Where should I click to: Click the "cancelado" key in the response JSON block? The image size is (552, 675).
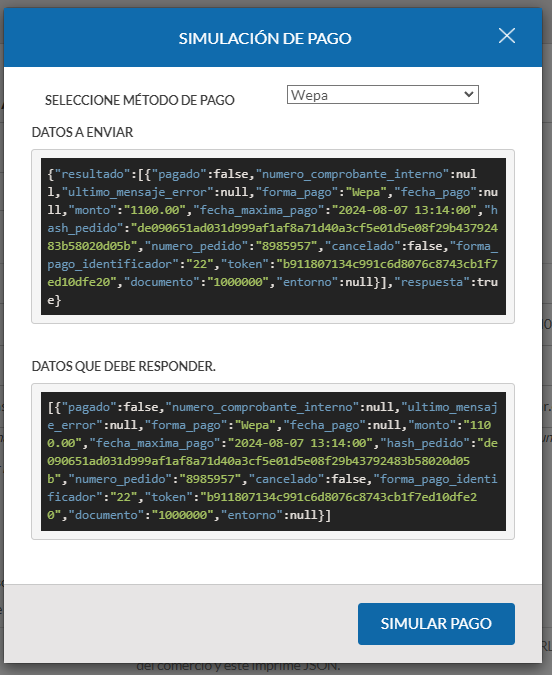coord(286,479)
